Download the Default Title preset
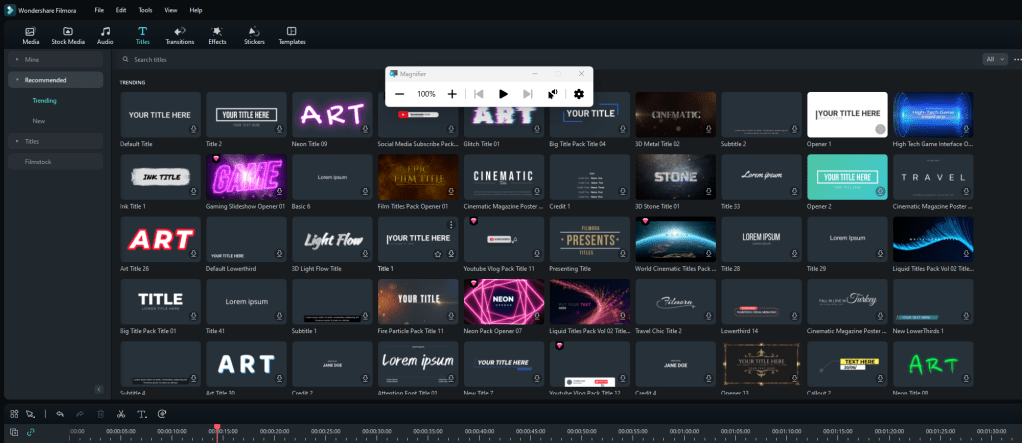 pos(194,130)
